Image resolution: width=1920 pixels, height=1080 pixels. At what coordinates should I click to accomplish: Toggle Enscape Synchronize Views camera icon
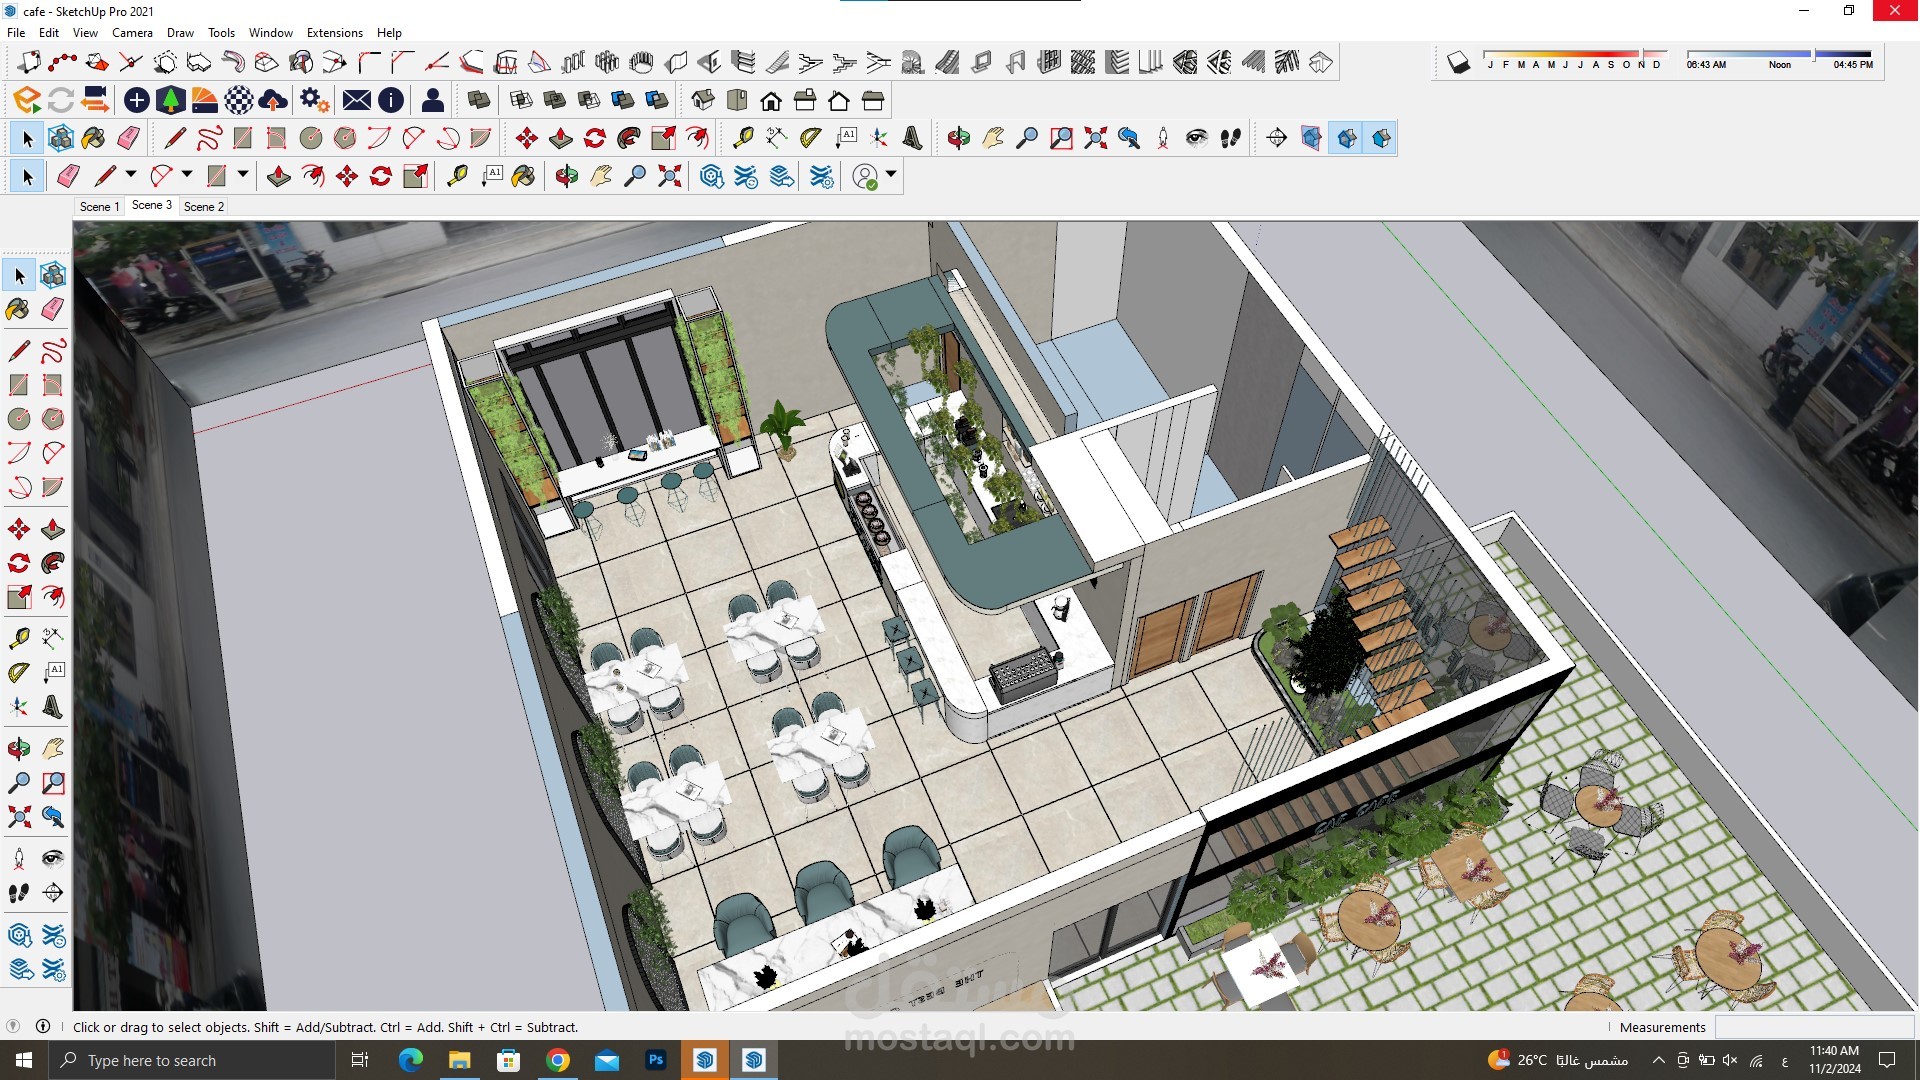[x=95, y=100]
